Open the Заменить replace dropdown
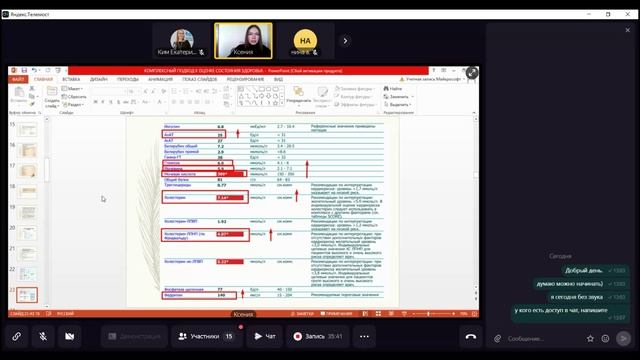 399,97
